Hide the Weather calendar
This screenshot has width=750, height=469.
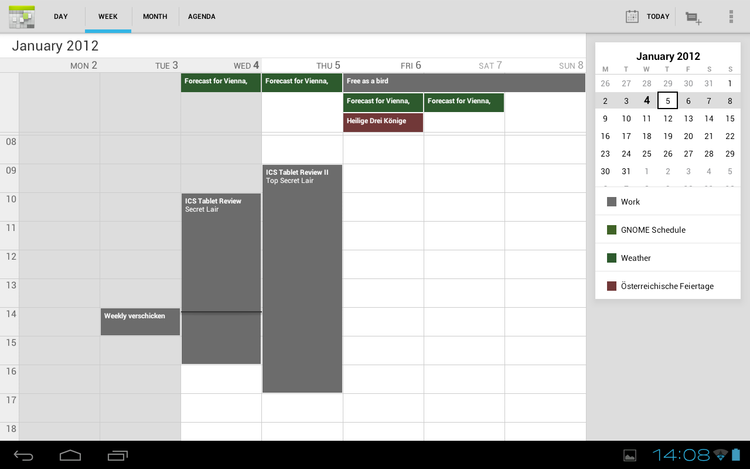point(612,258)
